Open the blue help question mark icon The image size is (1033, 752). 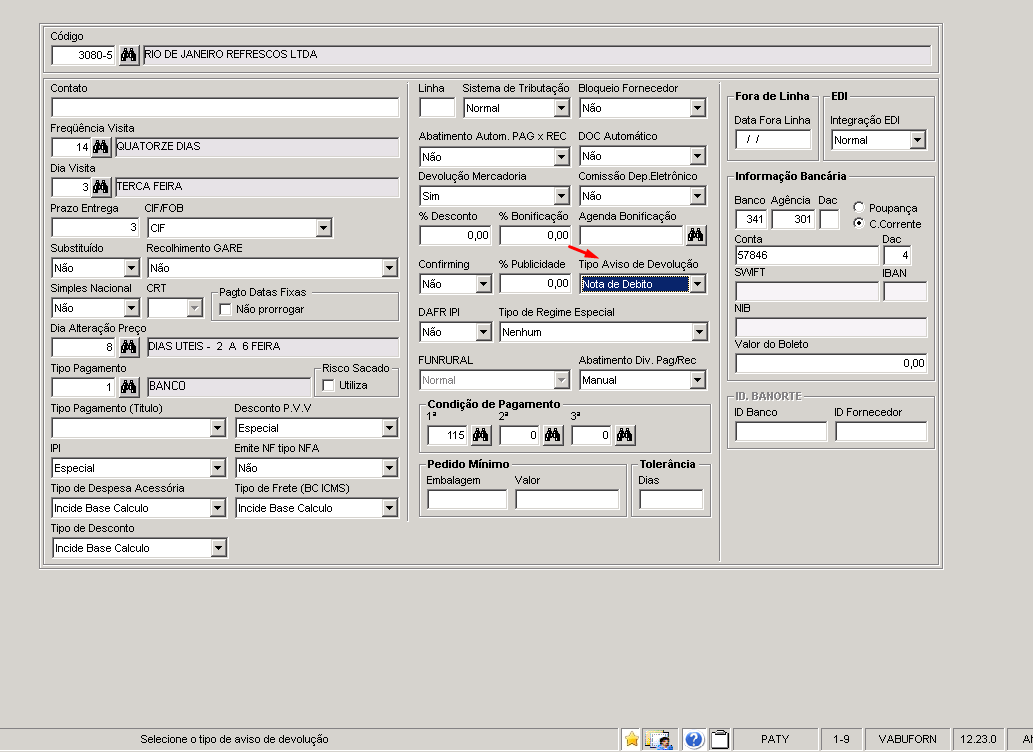pos(694,739)
